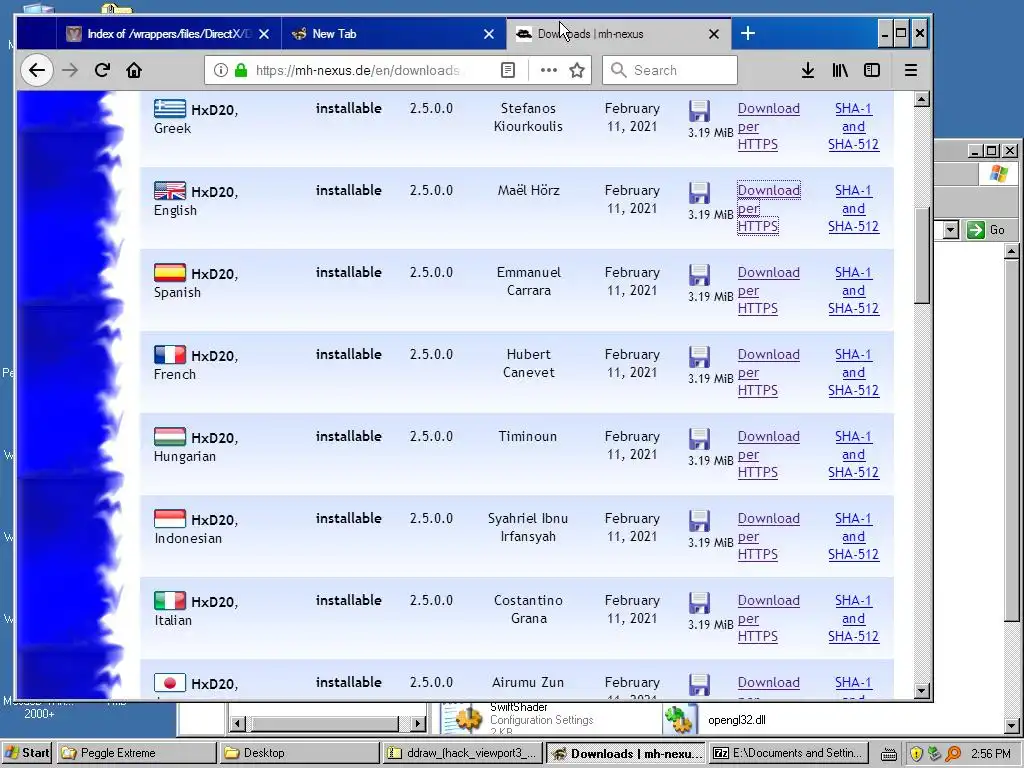The image size is (1024, 768).
Task: Open address dropdown in background Explorer window
Action: point(950,230)
